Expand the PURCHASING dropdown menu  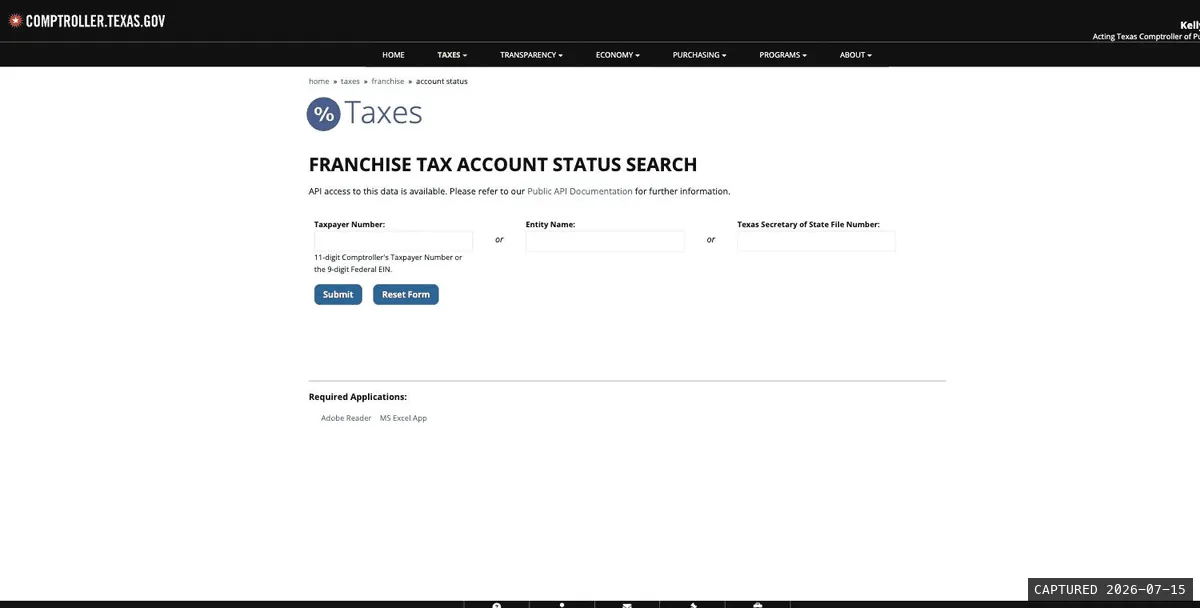699,55
